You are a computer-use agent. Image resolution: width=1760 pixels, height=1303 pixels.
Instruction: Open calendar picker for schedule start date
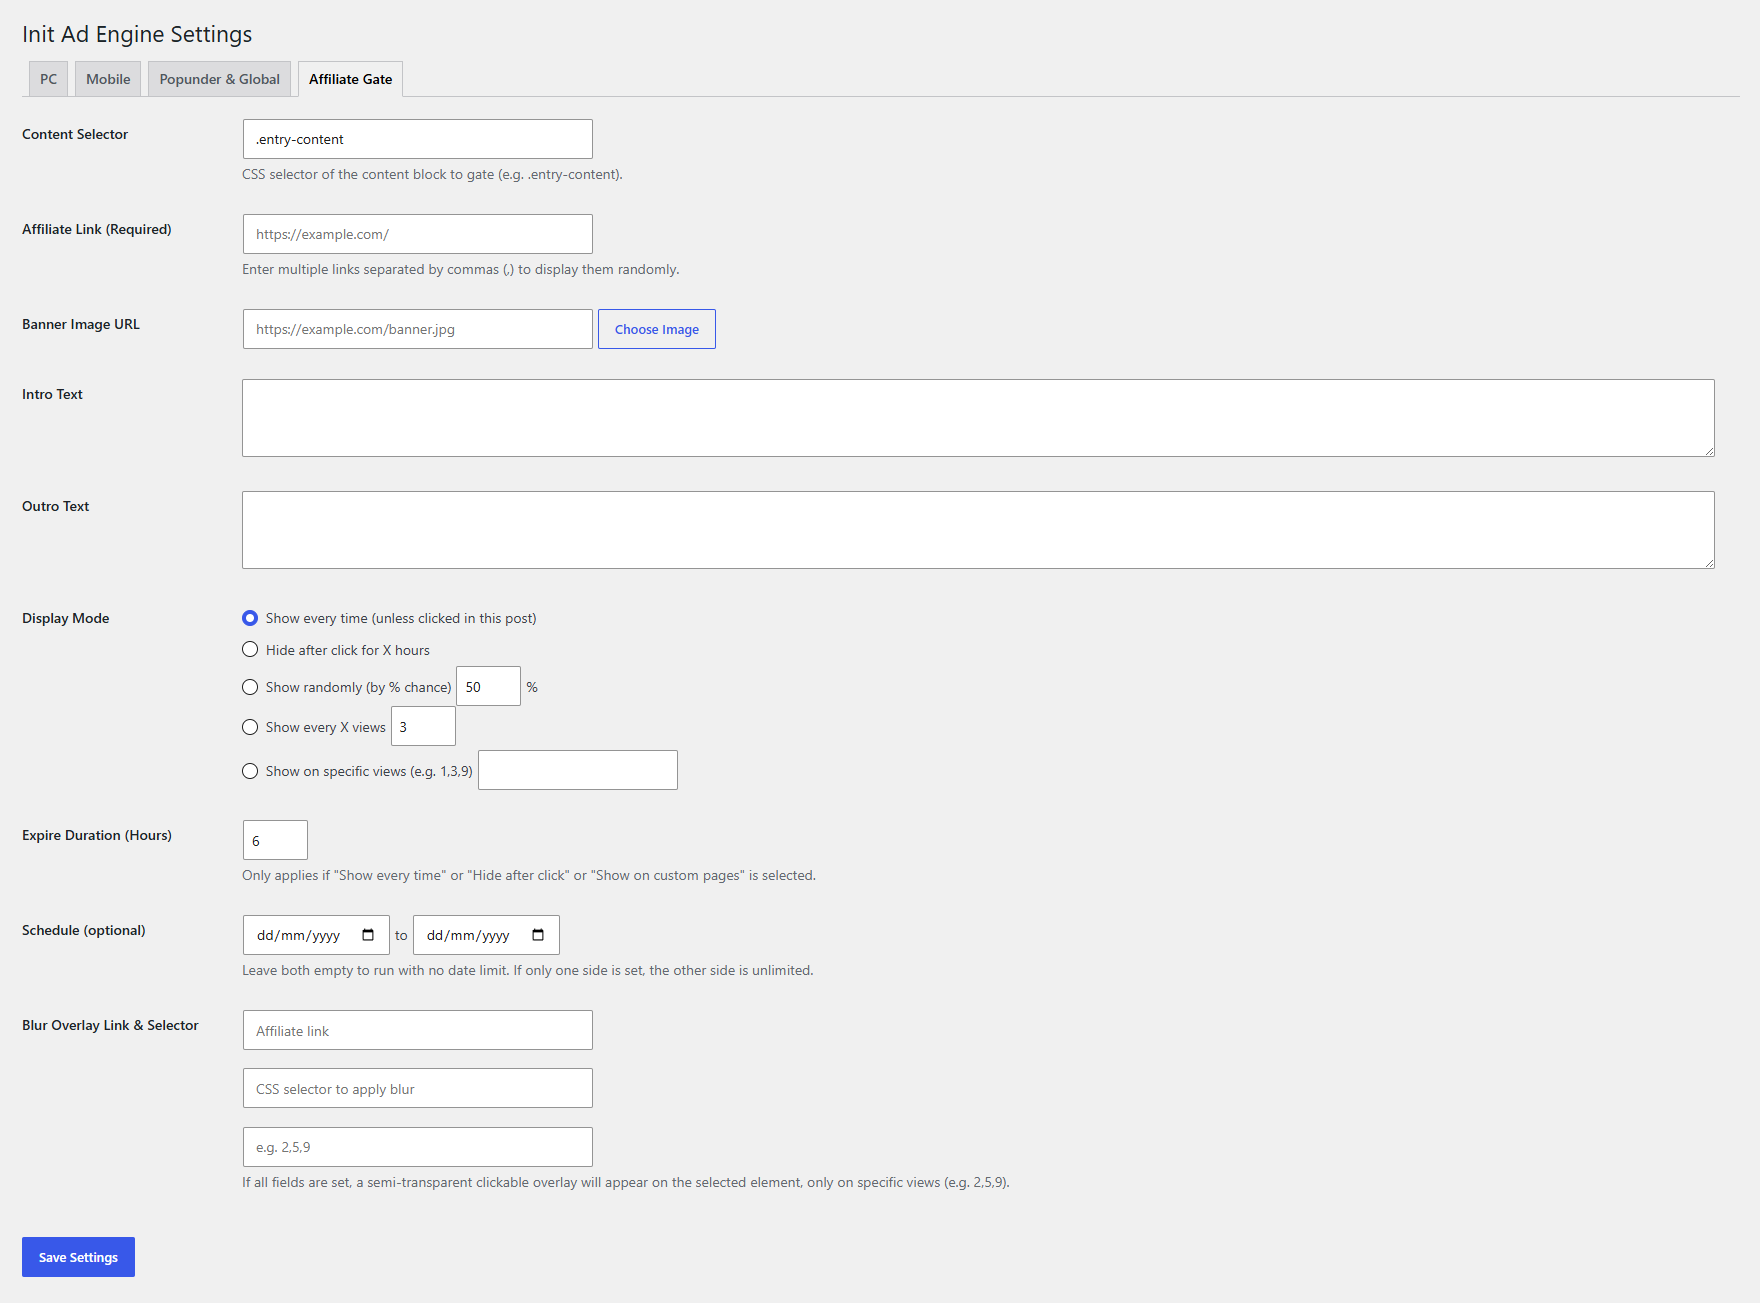coord(368,935)
